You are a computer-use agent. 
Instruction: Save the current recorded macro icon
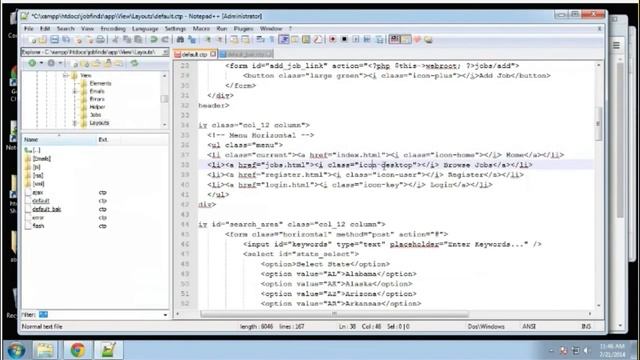[380, 40]
